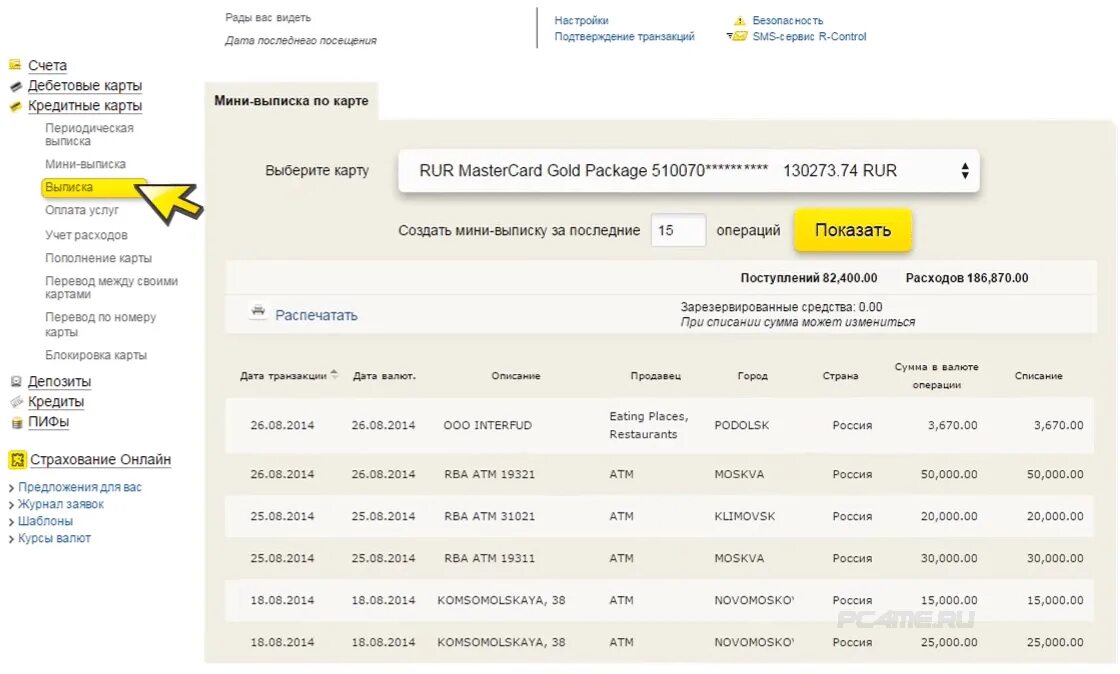The height and width of the screenshot is (674, 1120).
Task: Open the Настройки link
Action: 581,21
